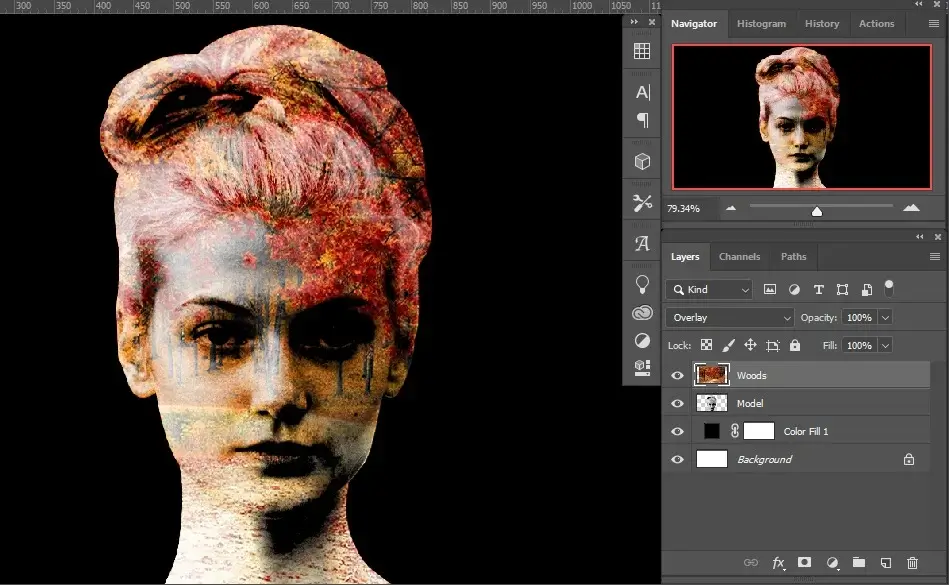Hide the Color Fill 1 layer

coord(677,430)
